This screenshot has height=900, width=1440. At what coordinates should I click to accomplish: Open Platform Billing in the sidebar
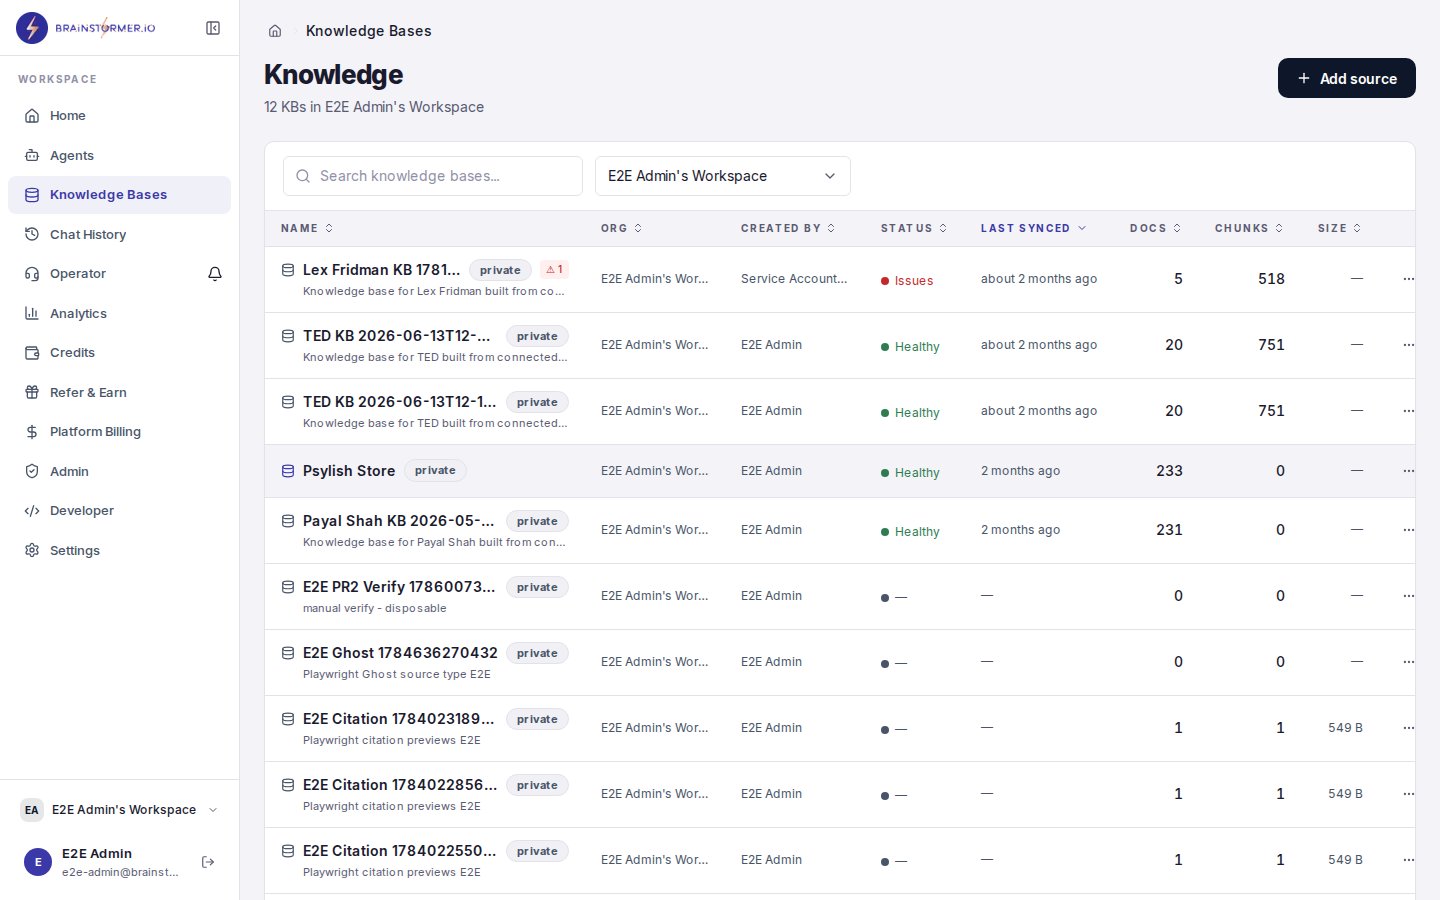(119, 432)
